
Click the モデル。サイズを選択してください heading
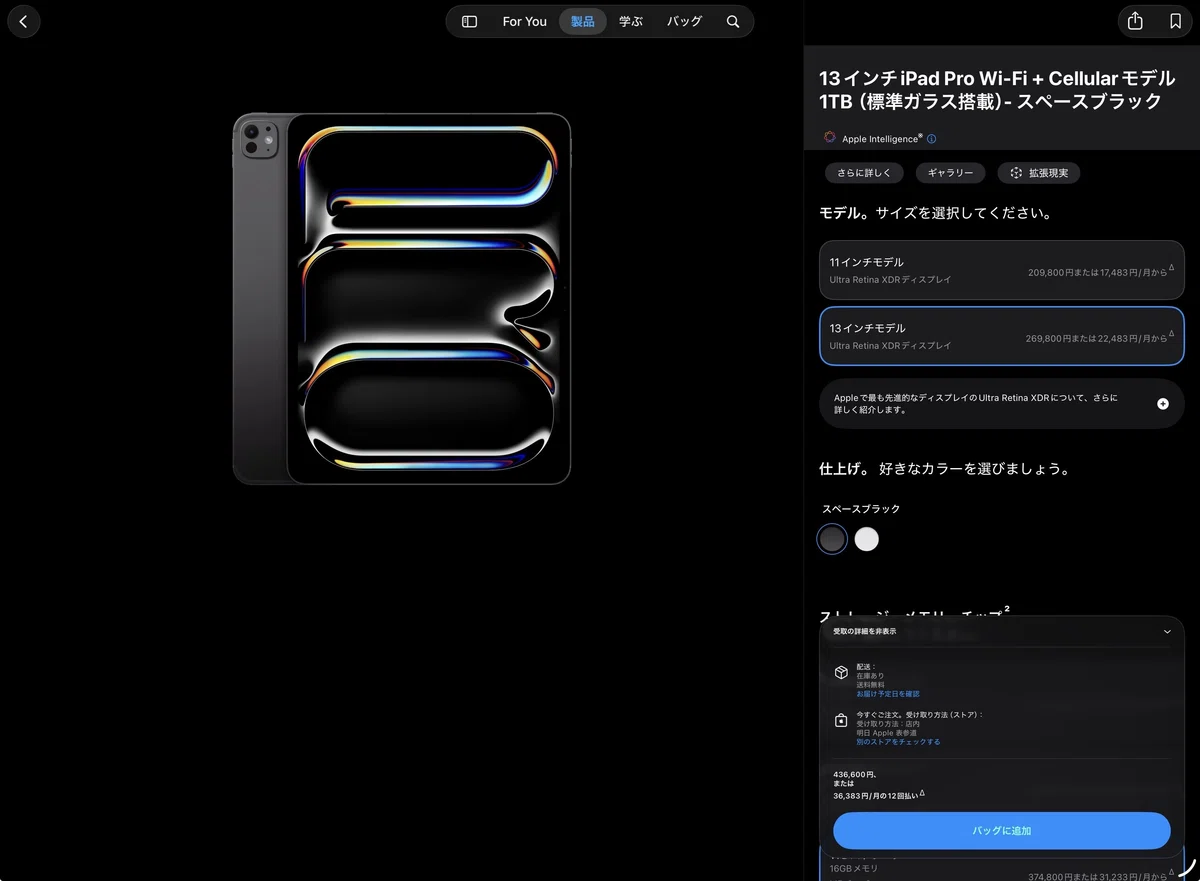(x=935, y=213)
